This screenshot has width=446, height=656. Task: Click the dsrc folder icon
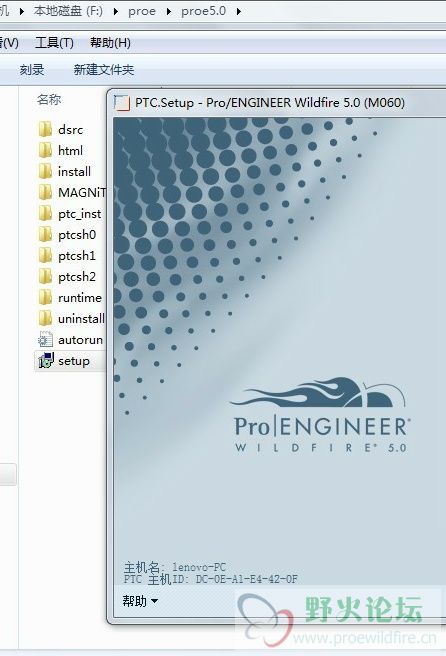45,129
